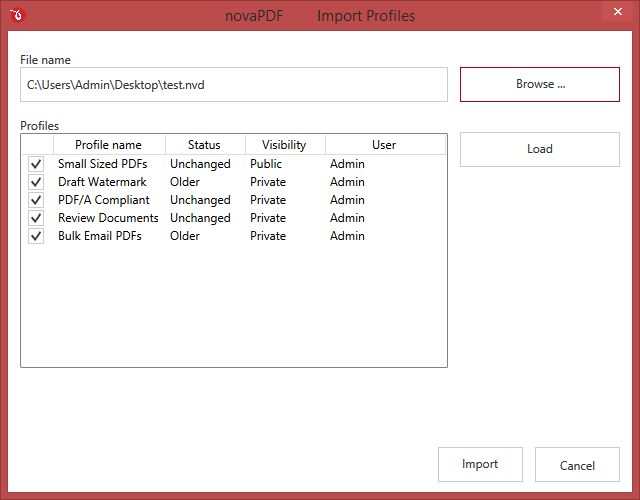Click Private visibility of Review Documents

(x=268, y=218)
